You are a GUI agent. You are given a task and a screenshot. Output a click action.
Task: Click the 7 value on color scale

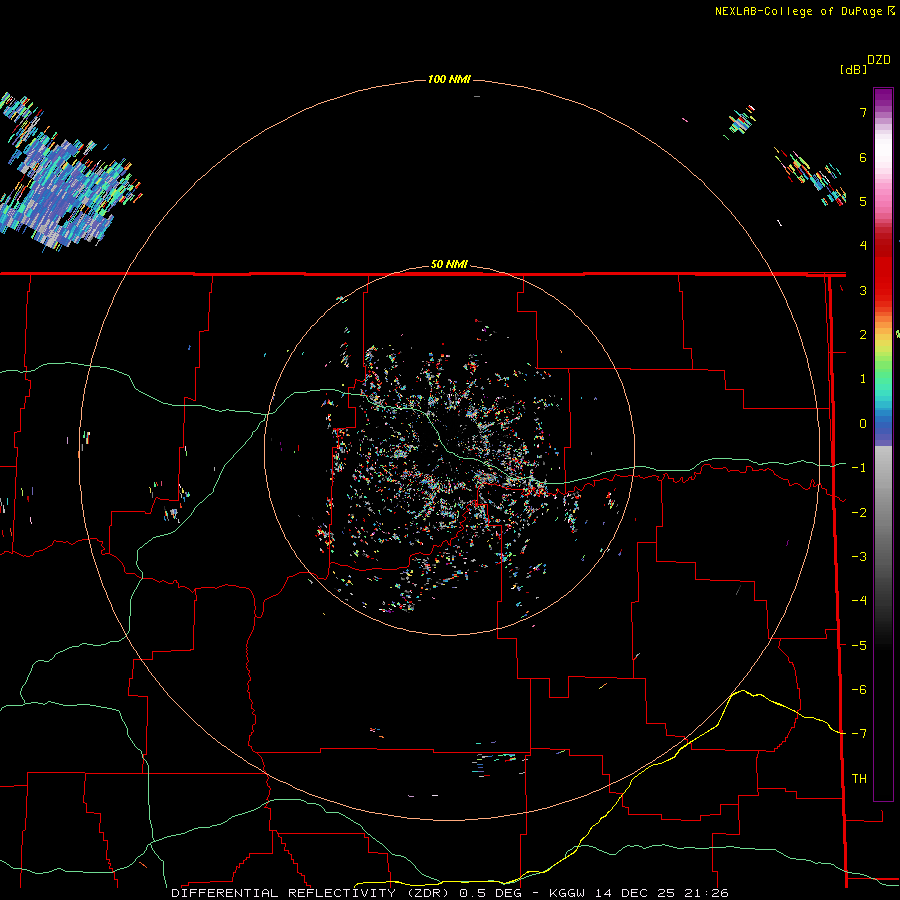[x=863, y=112]
